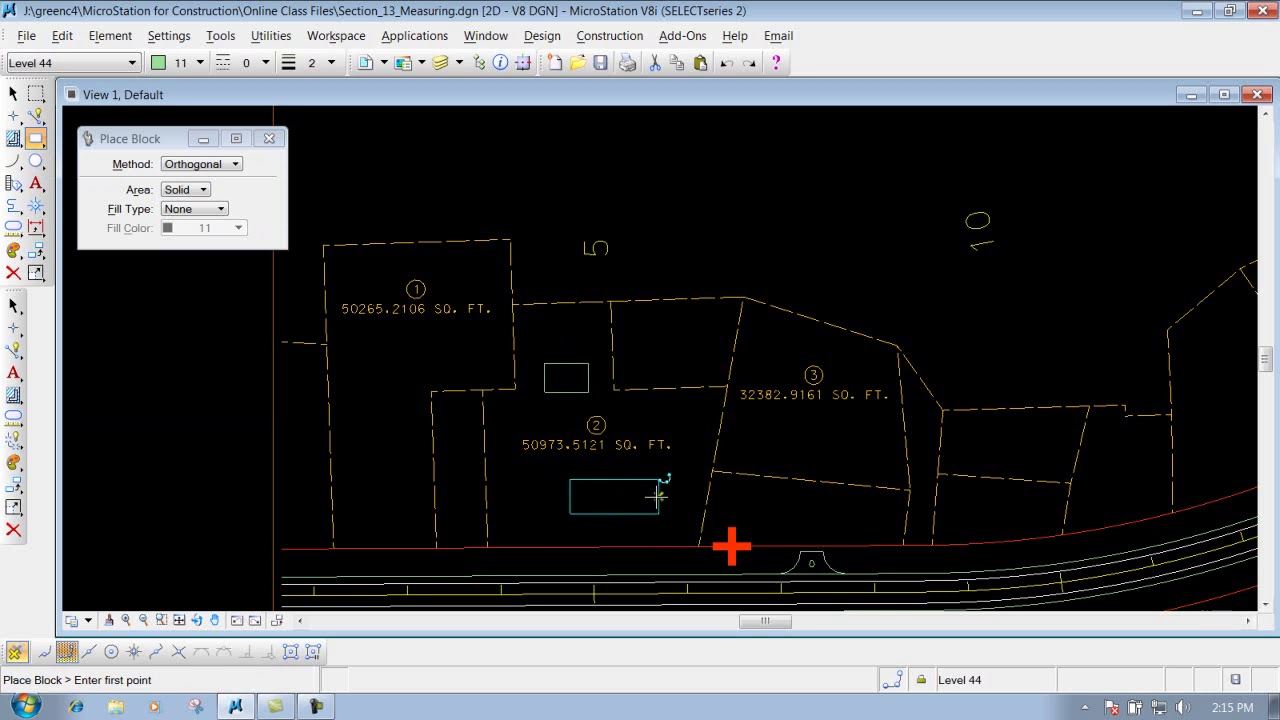This screenshot has width=1280, height=720.
Task: Select the Center snap mode icon
Action: (111, 652)
